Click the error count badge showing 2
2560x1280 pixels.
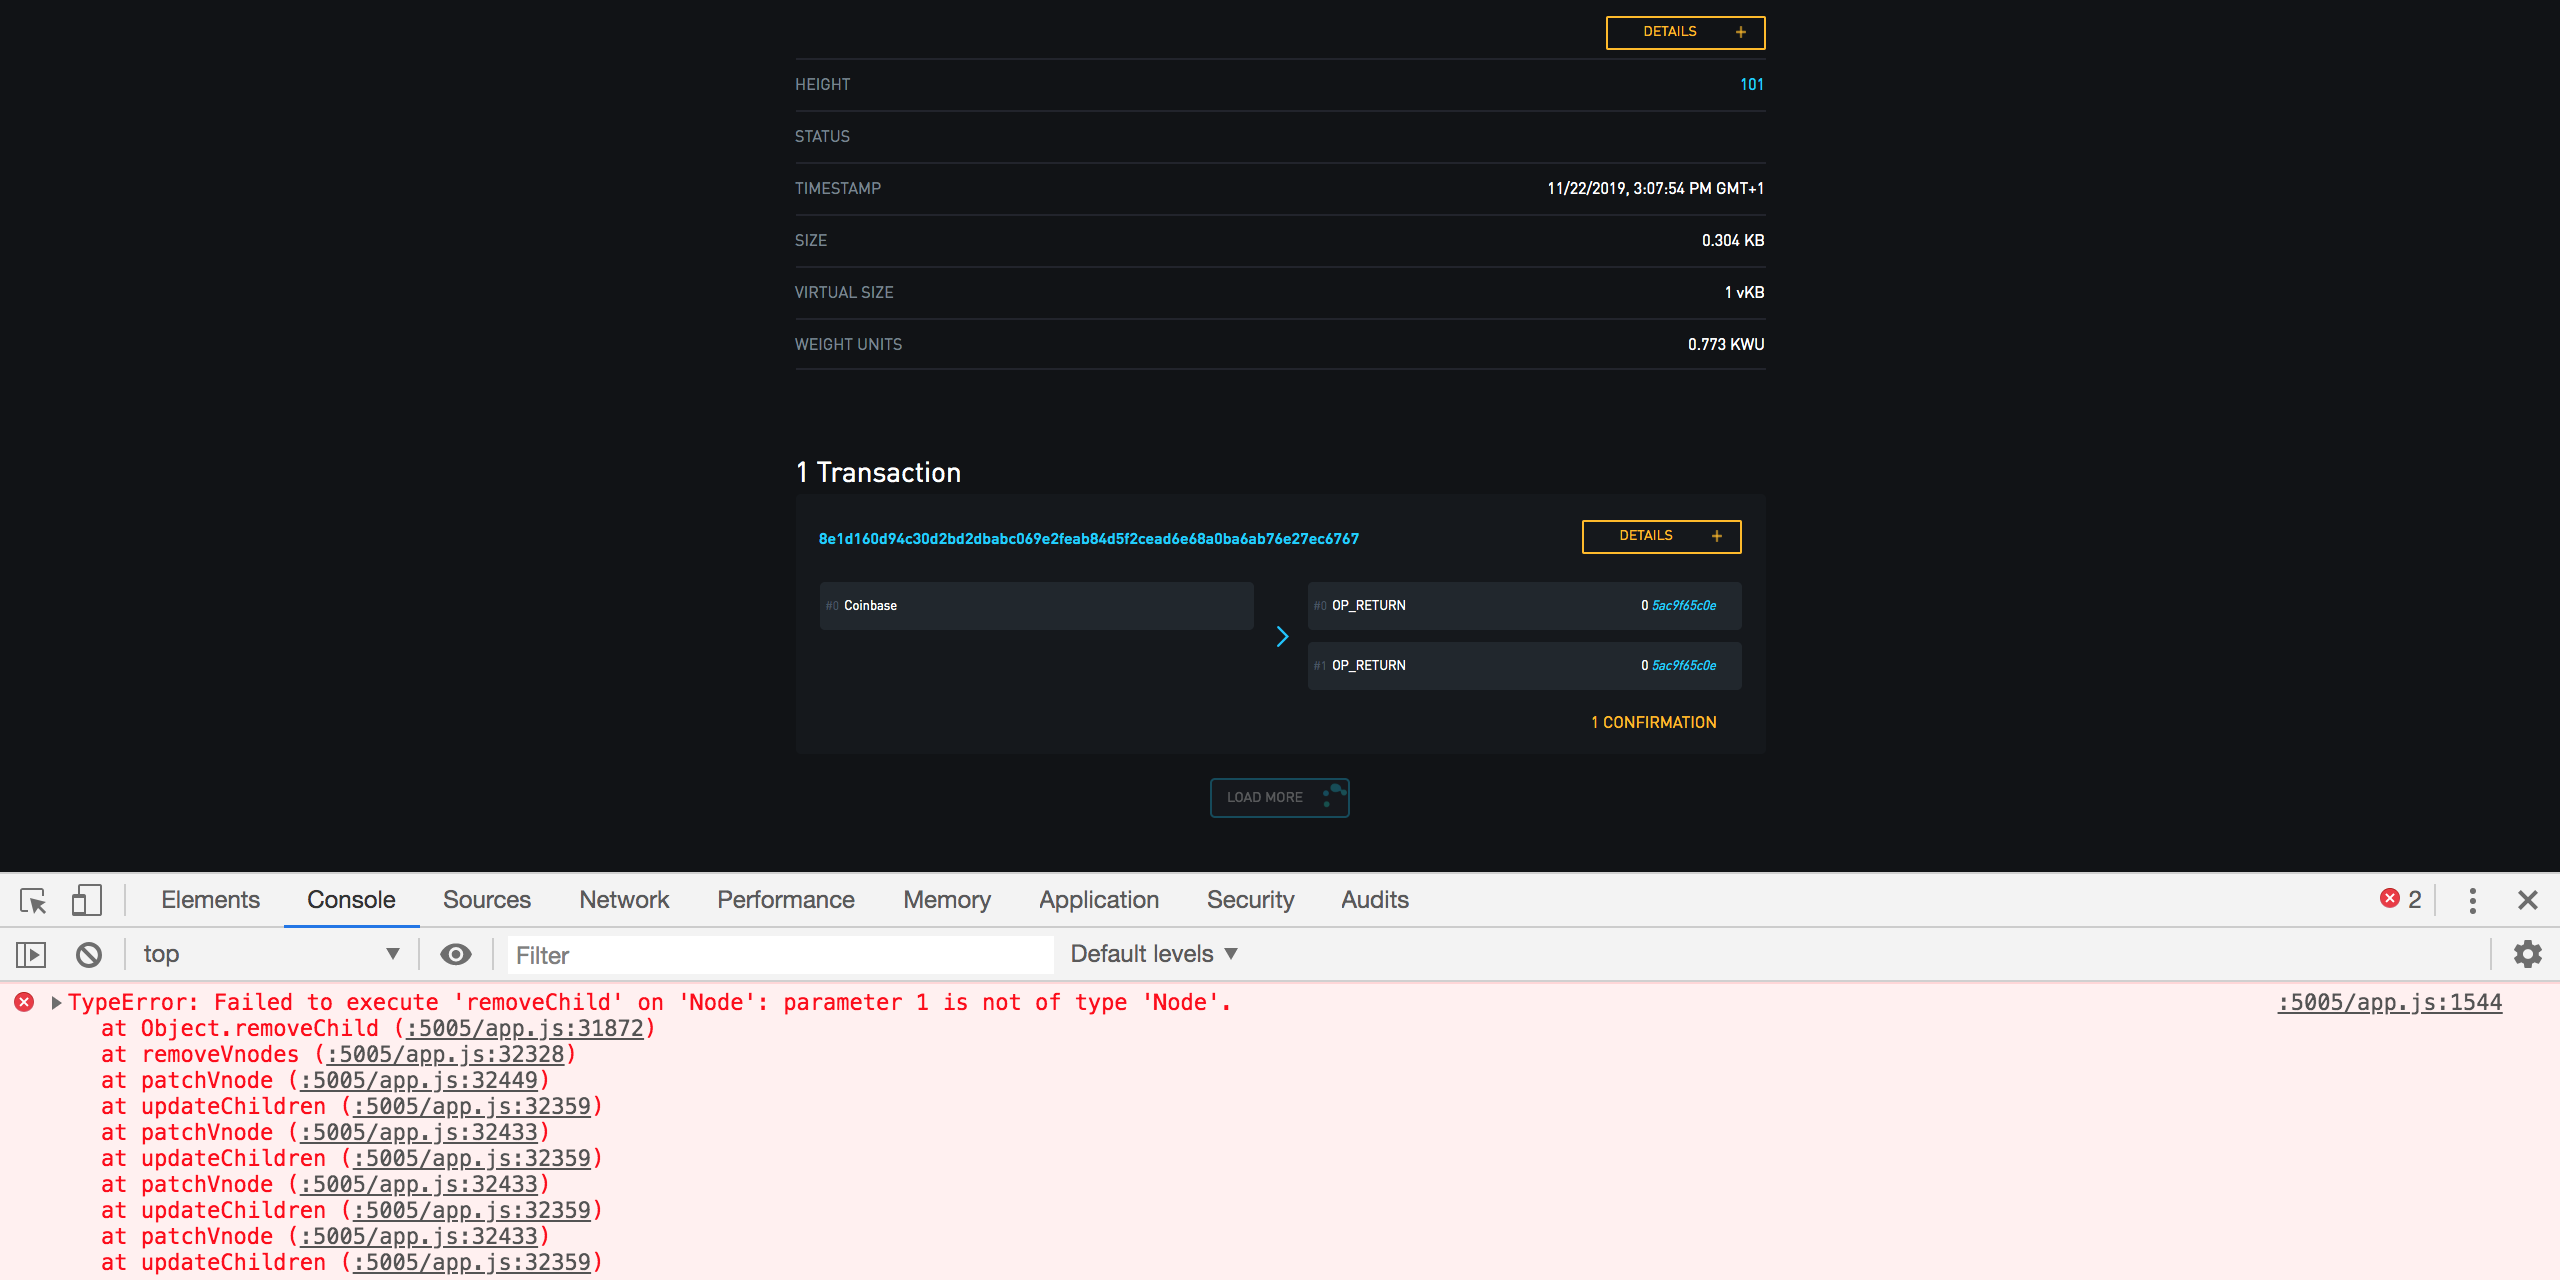[x=2400, y=899]
